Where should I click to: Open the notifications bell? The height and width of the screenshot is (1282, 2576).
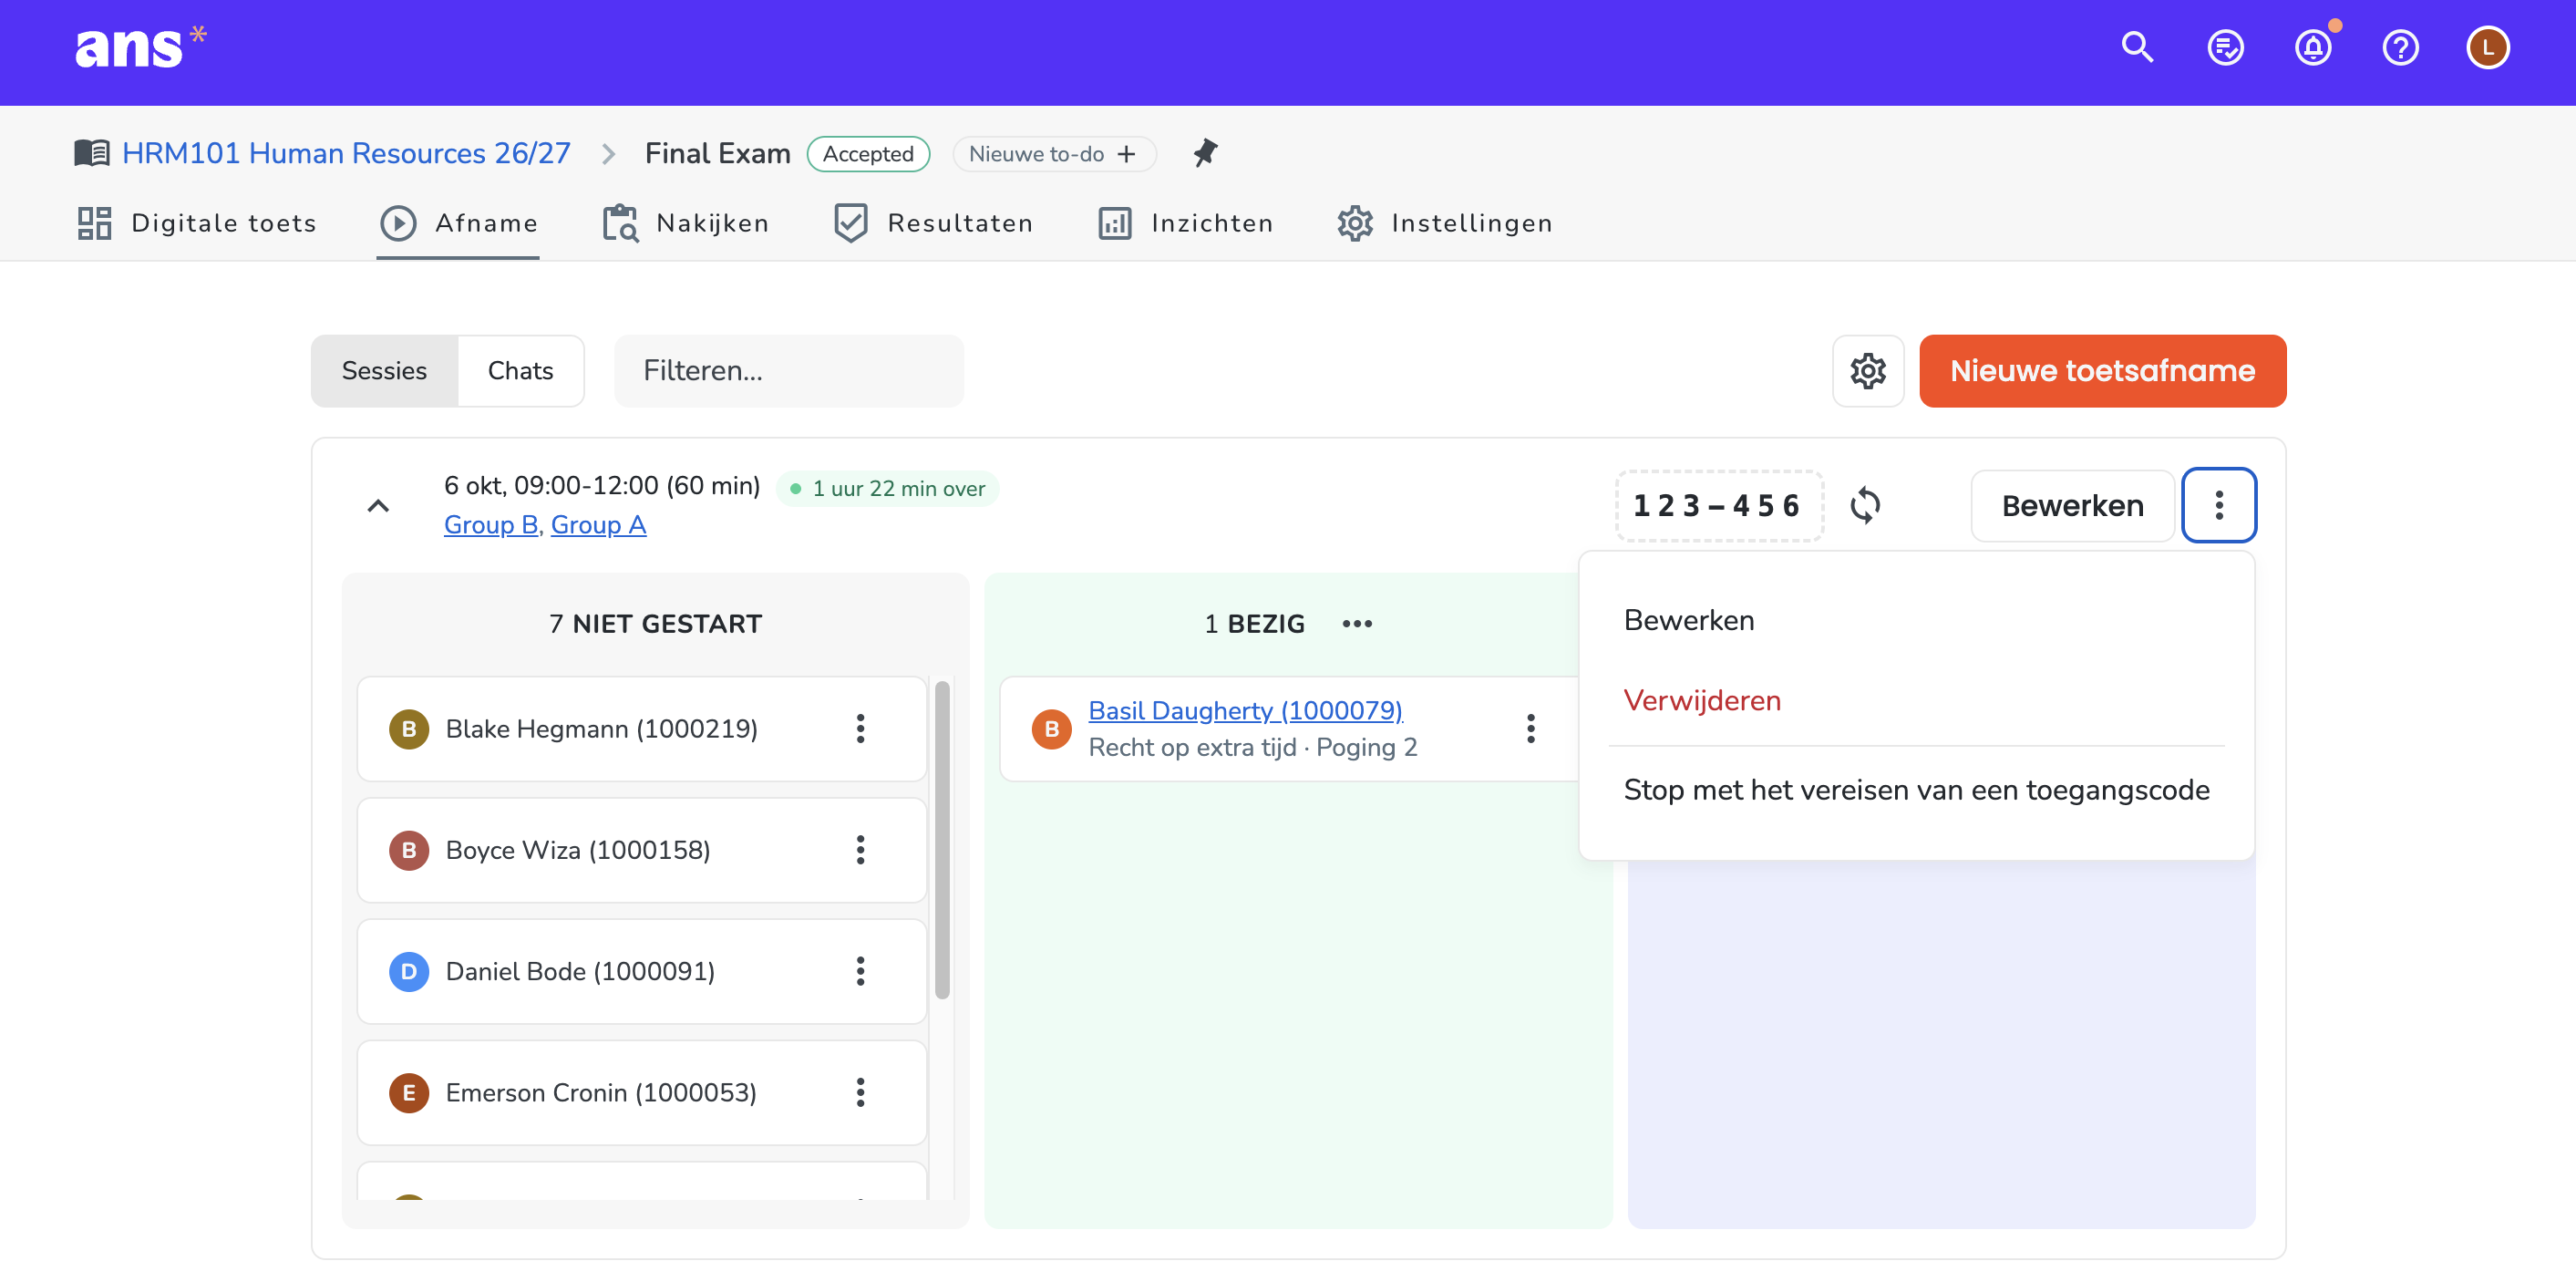2313,47
